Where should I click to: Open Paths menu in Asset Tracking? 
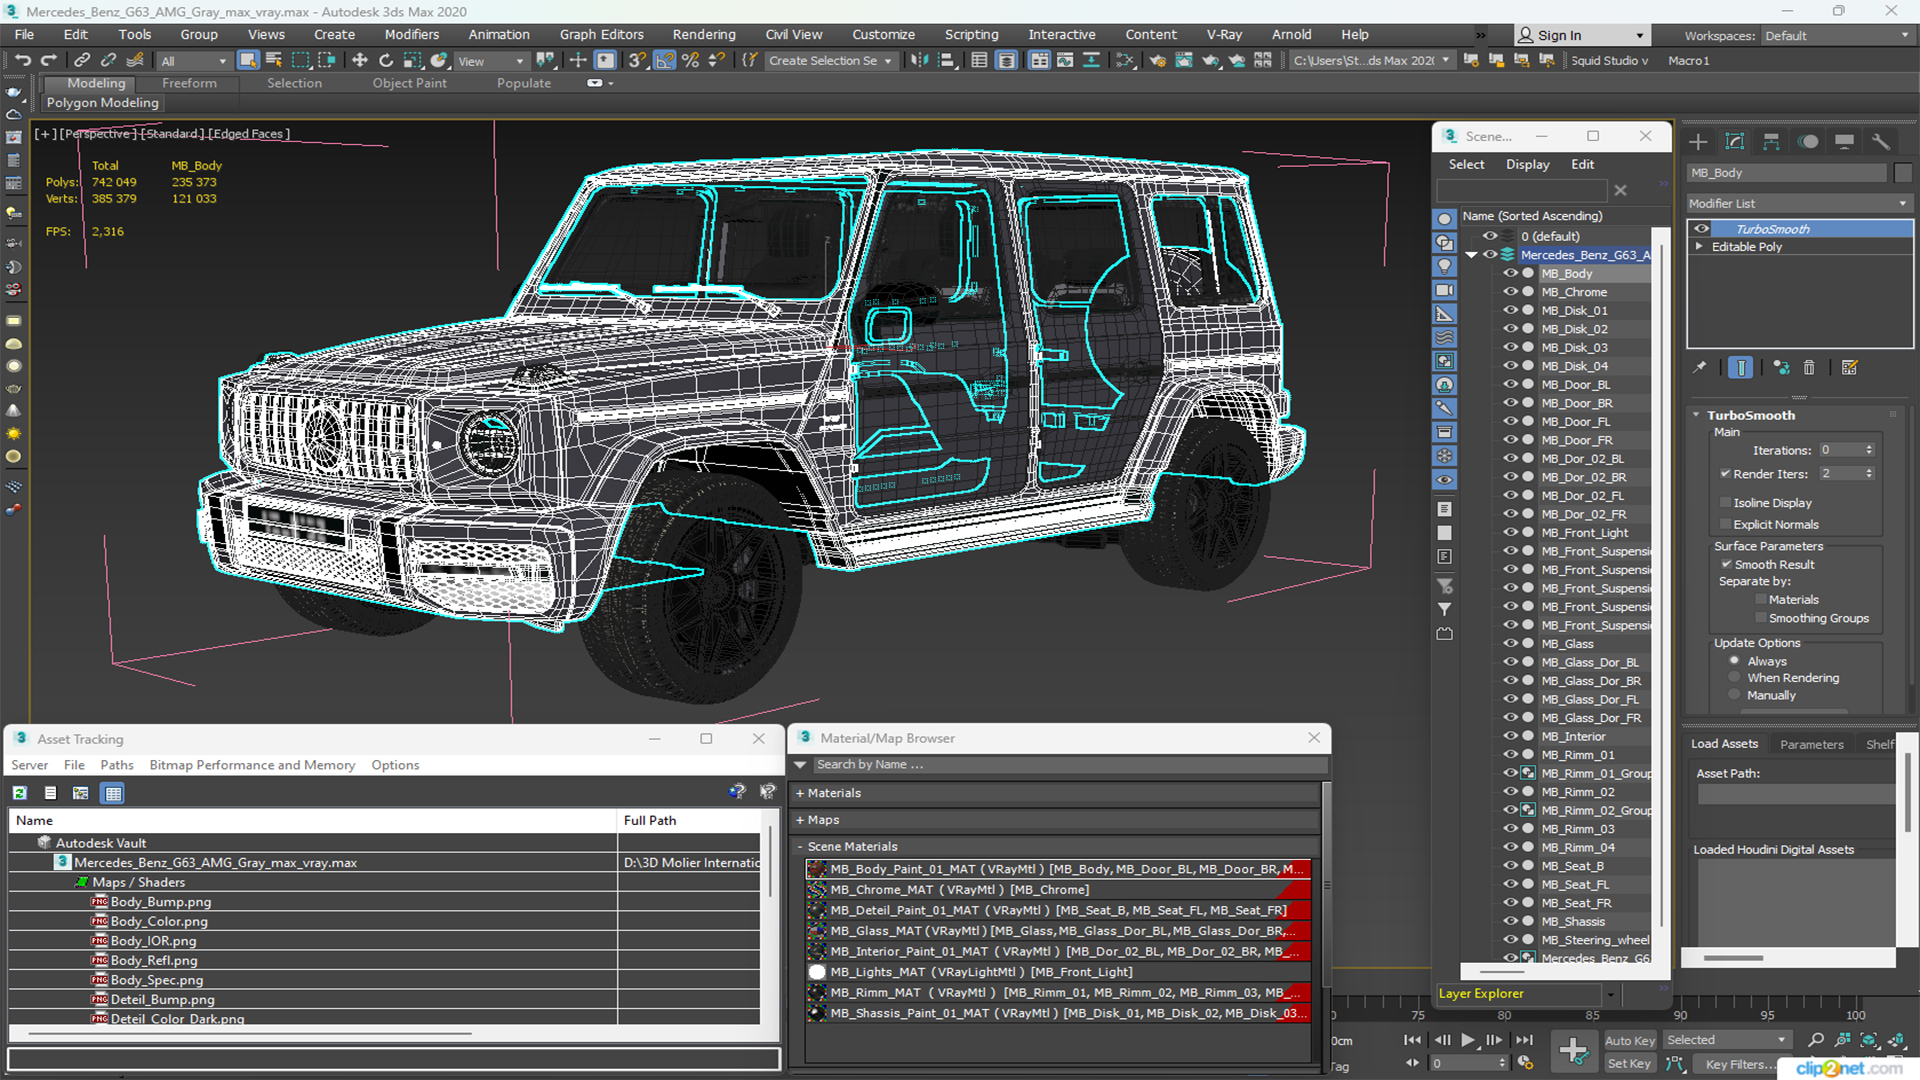117,765
